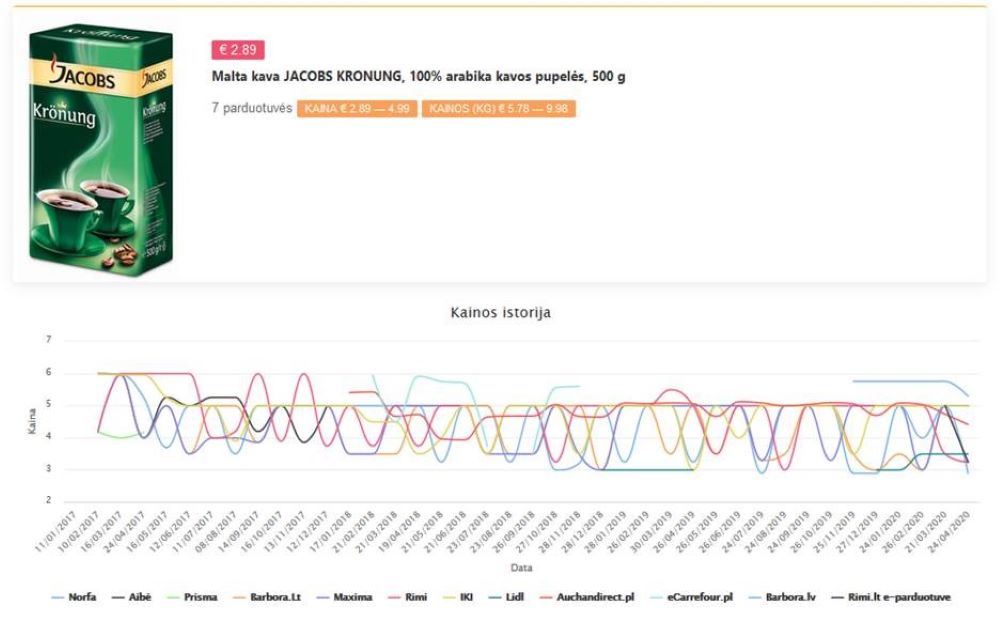Toggle the Barbora.Lt series in the legend

click(x=267, y=598)
